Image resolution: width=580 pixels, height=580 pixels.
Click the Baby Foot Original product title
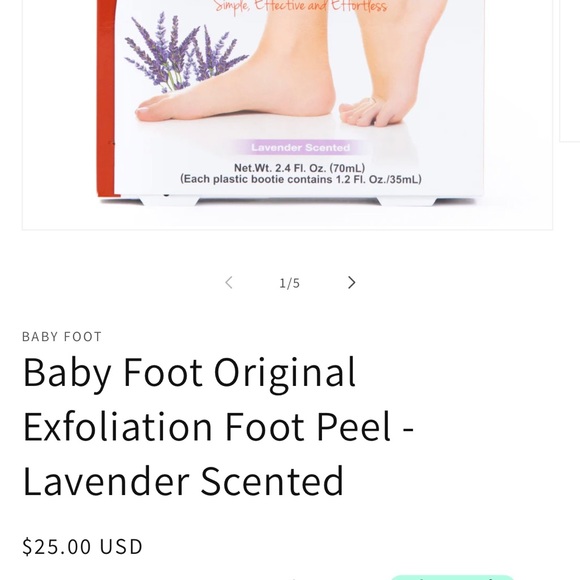(x=189, y=372)
